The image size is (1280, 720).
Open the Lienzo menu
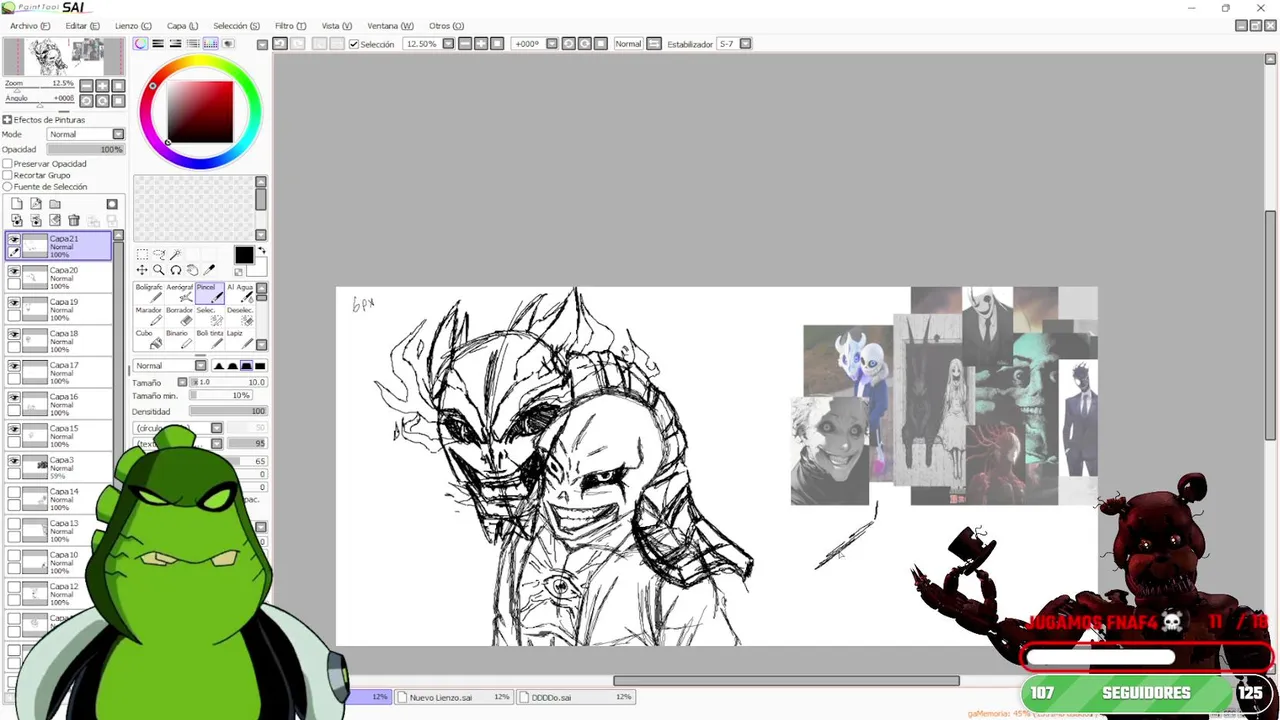[133, 26]
